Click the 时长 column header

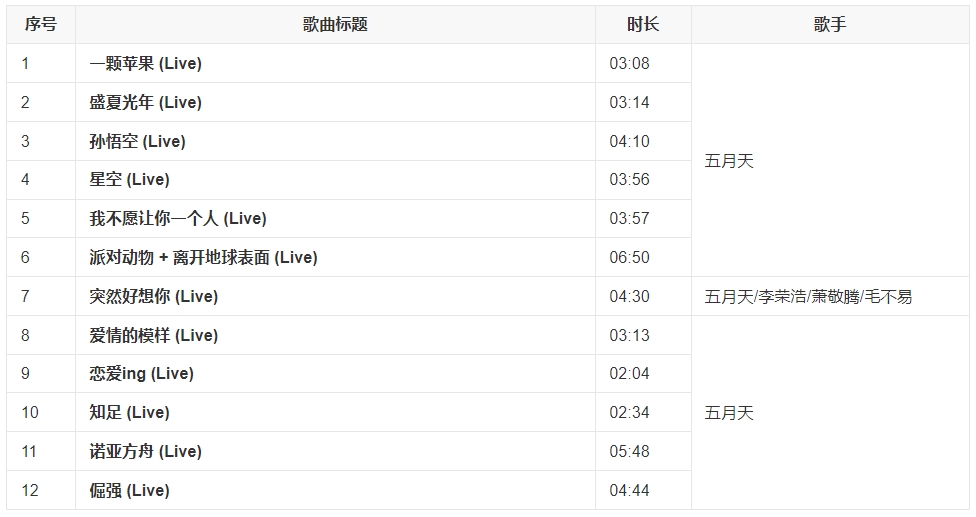coord(643,25)
